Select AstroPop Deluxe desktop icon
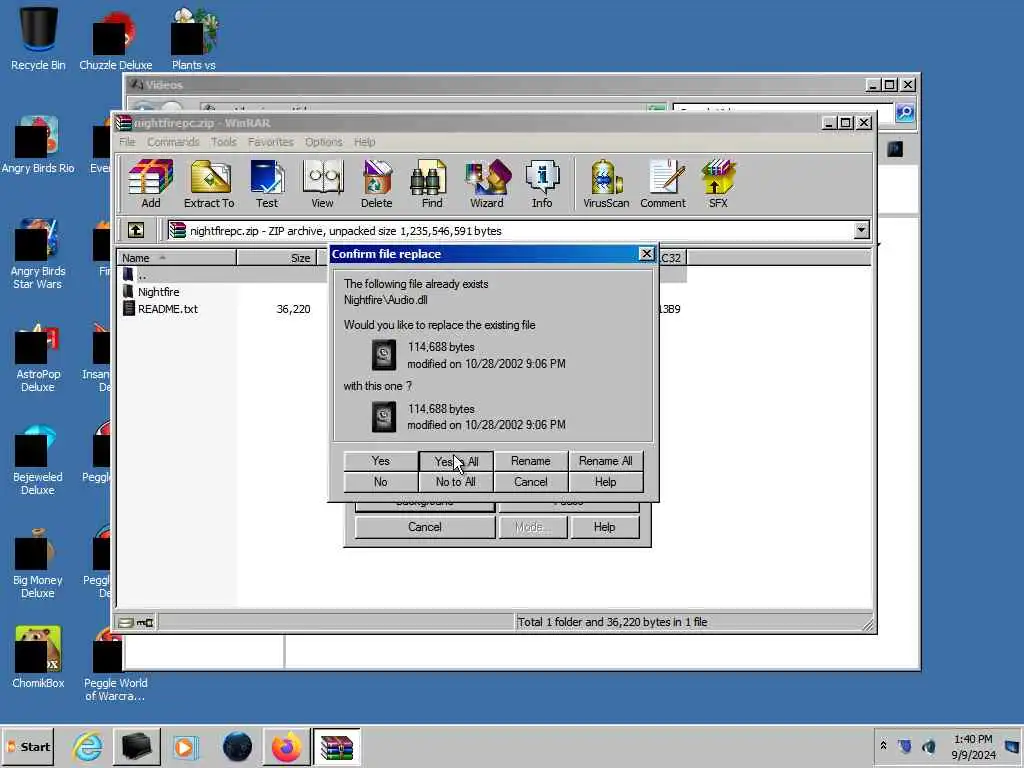1024x768 pixels. coord(38,357)
